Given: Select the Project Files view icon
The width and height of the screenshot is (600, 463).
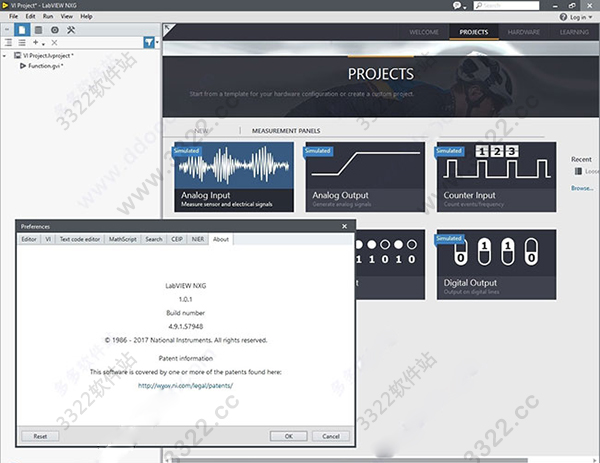Looking at the screenshot, I should pyautogui.click(x=22, y=30).
